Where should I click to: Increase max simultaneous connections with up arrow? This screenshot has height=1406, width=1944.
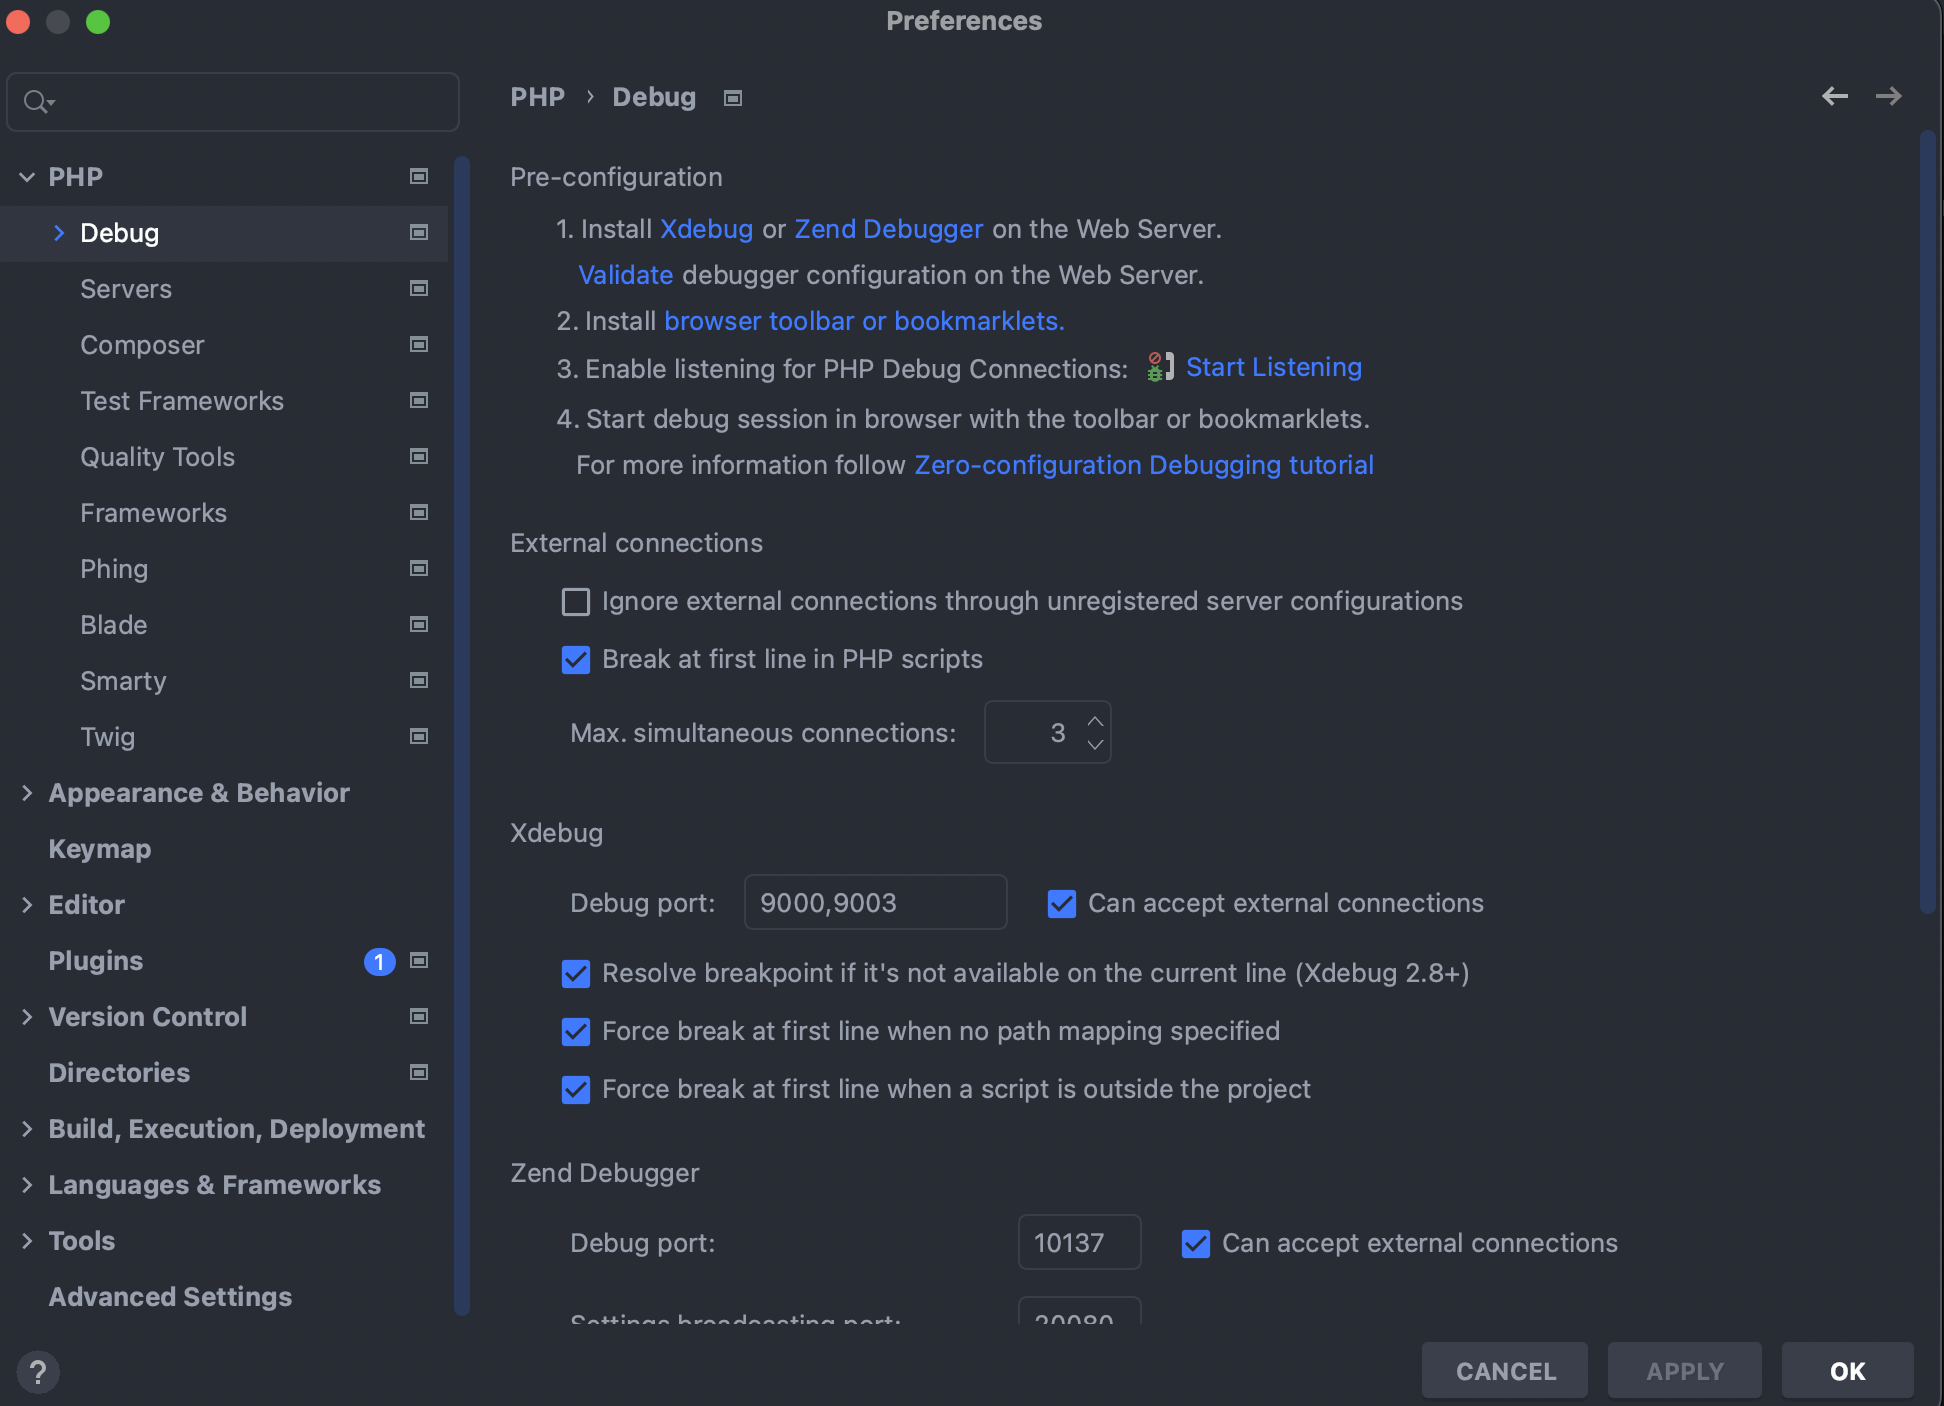(1095, 721)
